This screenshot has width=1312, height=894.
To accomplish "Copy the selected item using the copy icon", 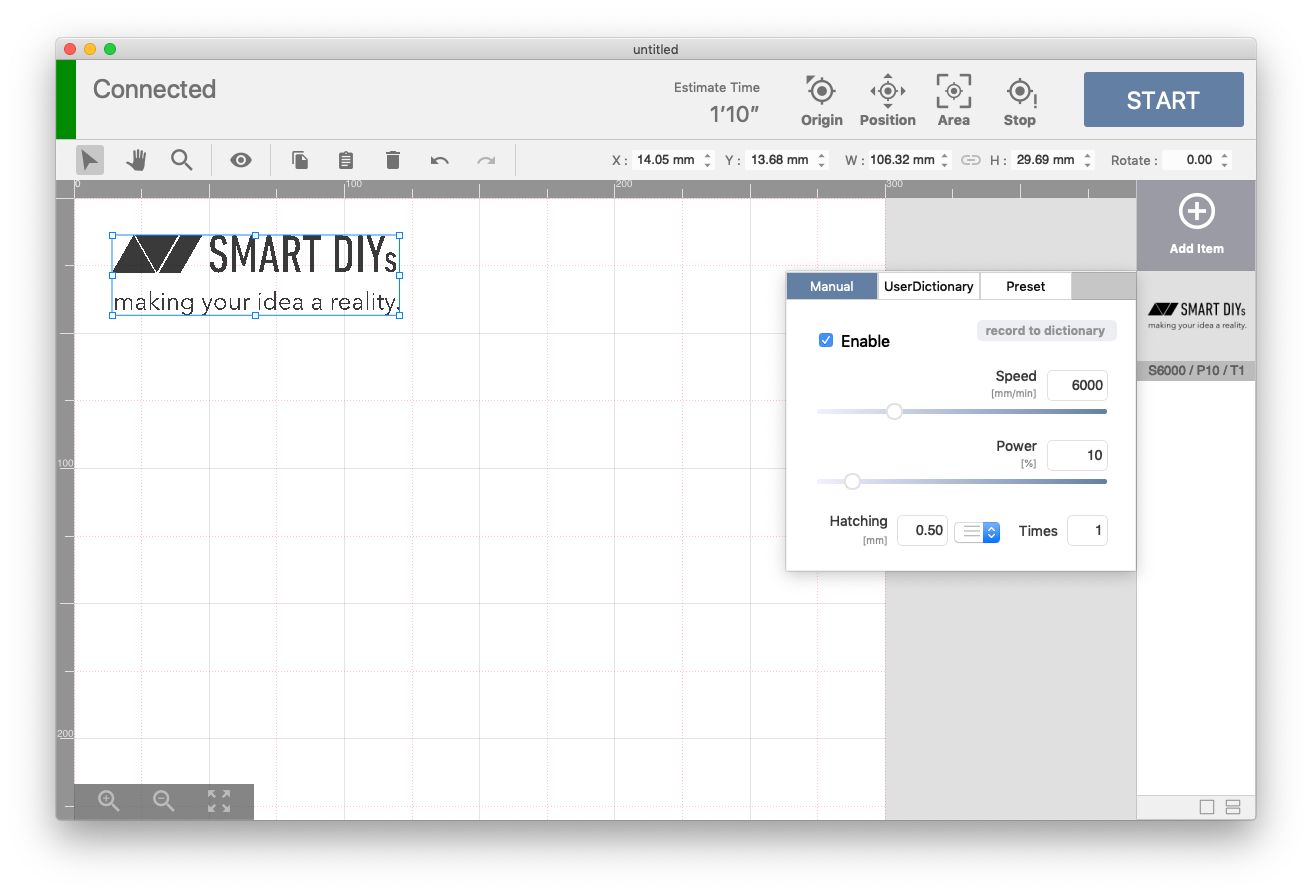I will [x=299, y=160].
